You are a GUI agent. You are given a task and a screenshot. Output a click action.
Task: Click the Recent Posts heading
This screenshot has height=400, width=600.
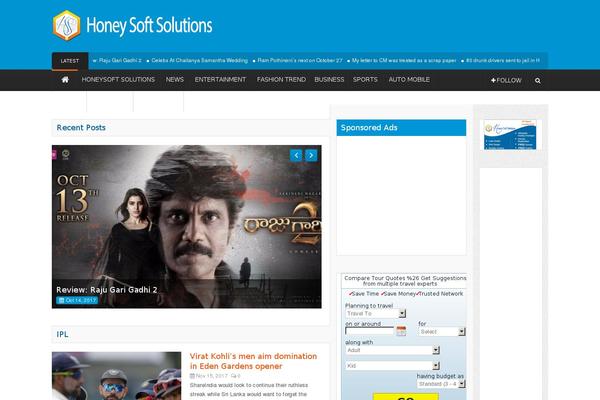tap(81, 127)
